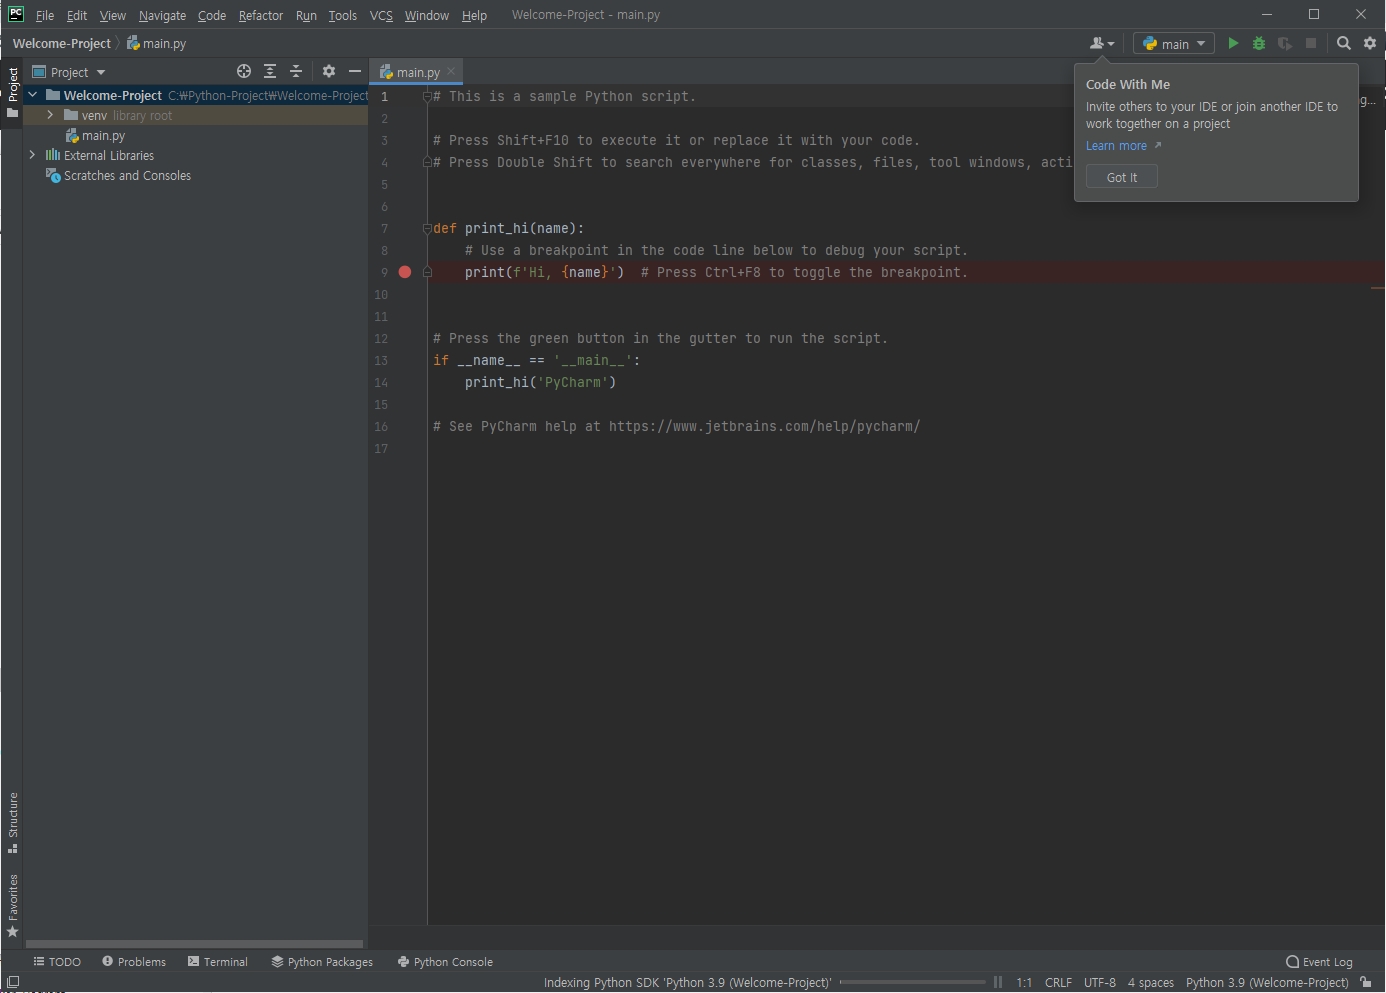
Task: Hide Project panel with minus icon
Action: tap(355, 71)
